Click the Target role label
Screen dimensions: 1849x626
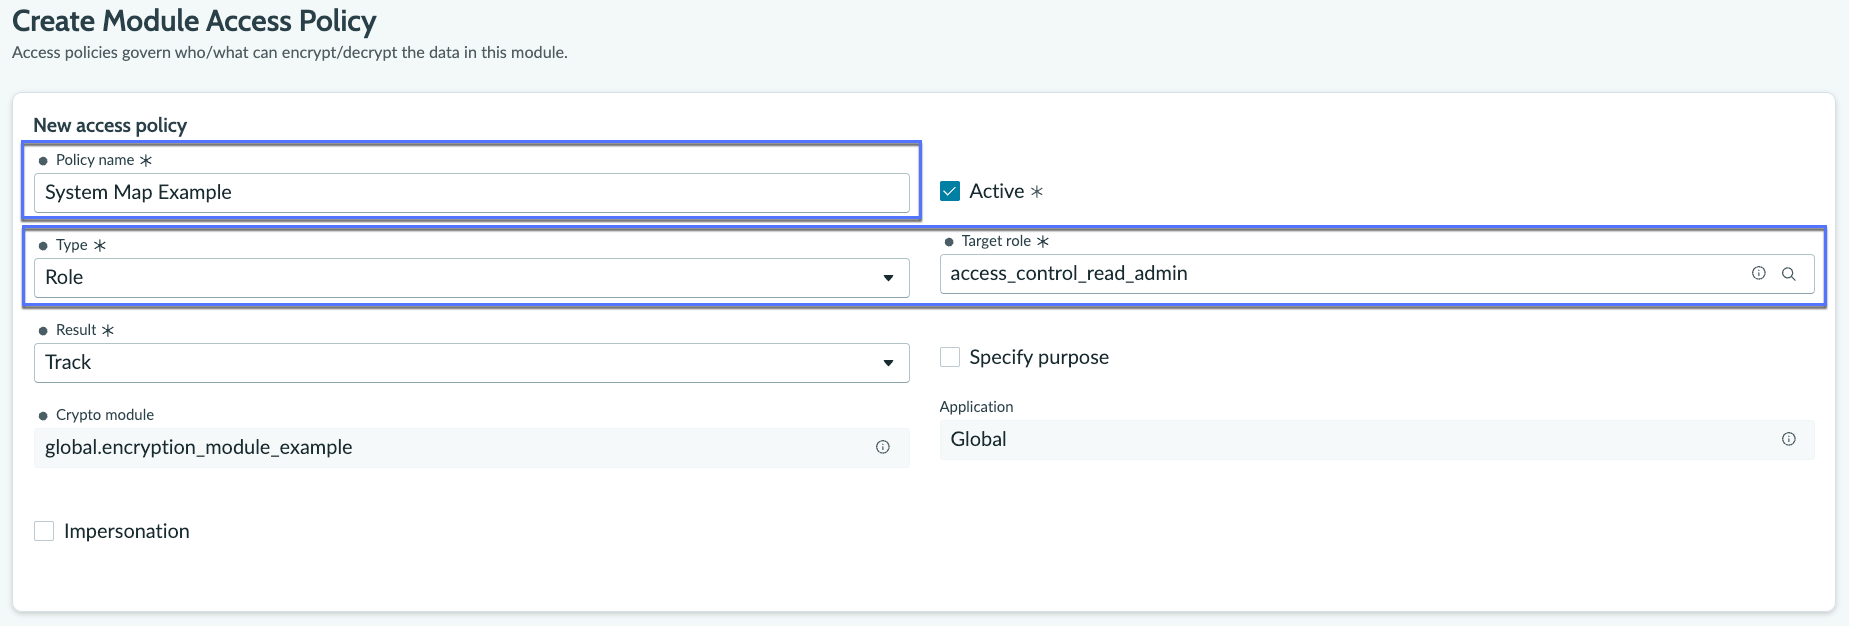[x=996, y=241]
